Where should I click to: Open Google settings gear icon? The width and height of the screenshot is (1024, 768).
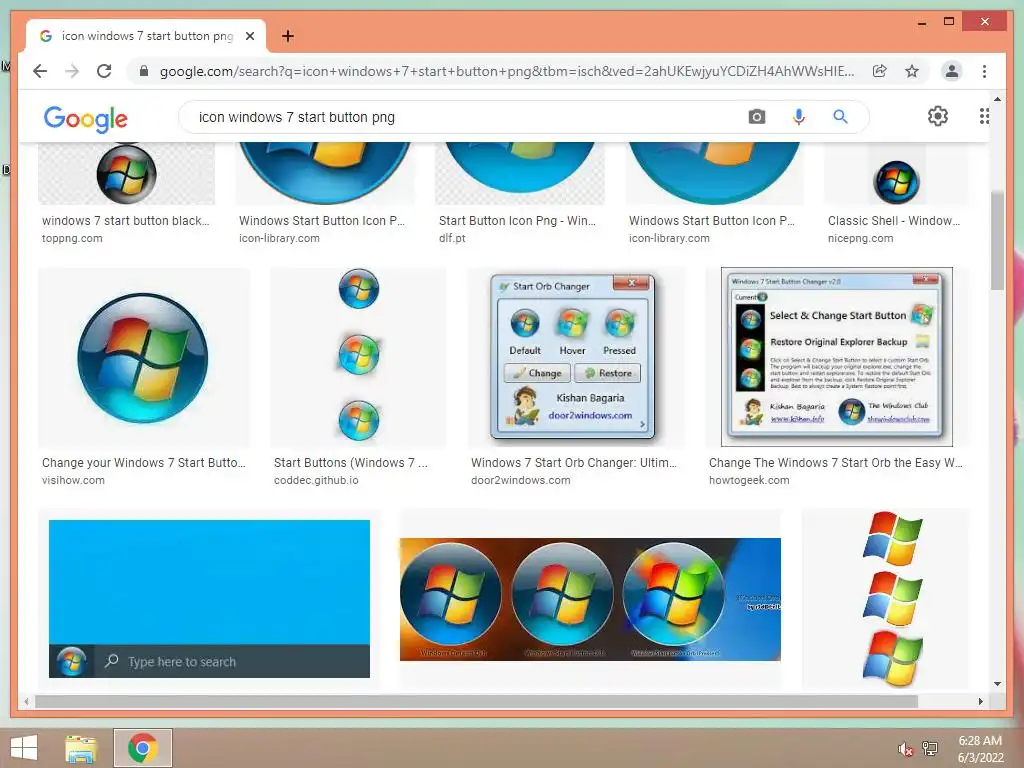point(938,116)
